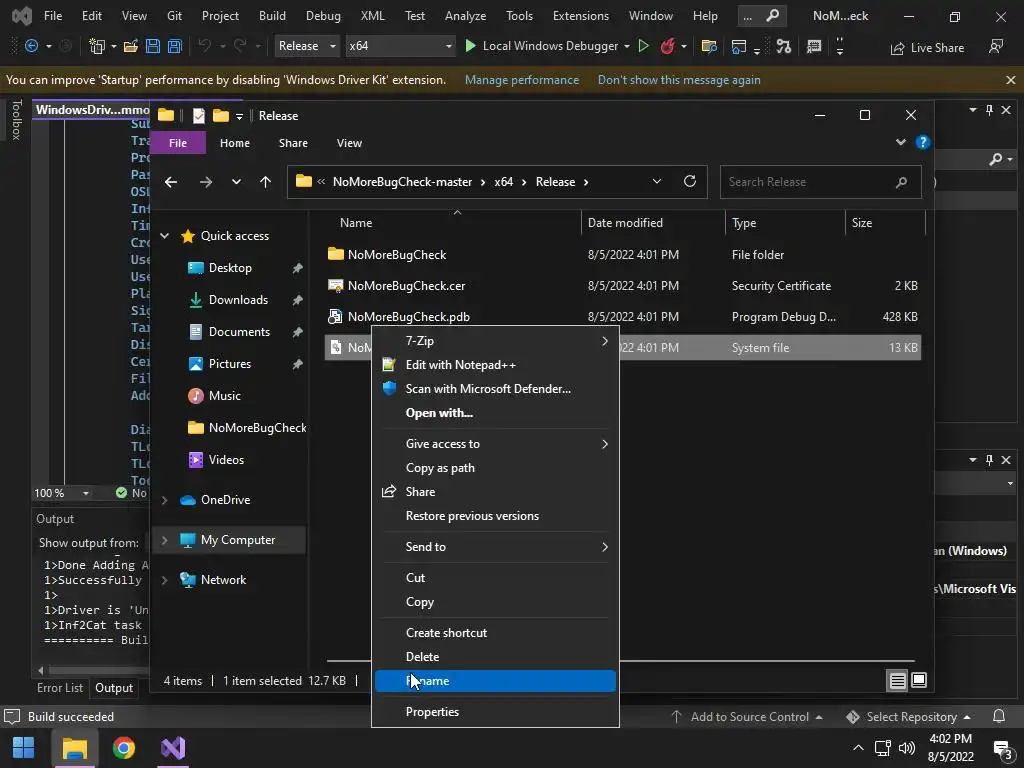
Task: Open Release configuration dropdown
Action: (306, 46)
